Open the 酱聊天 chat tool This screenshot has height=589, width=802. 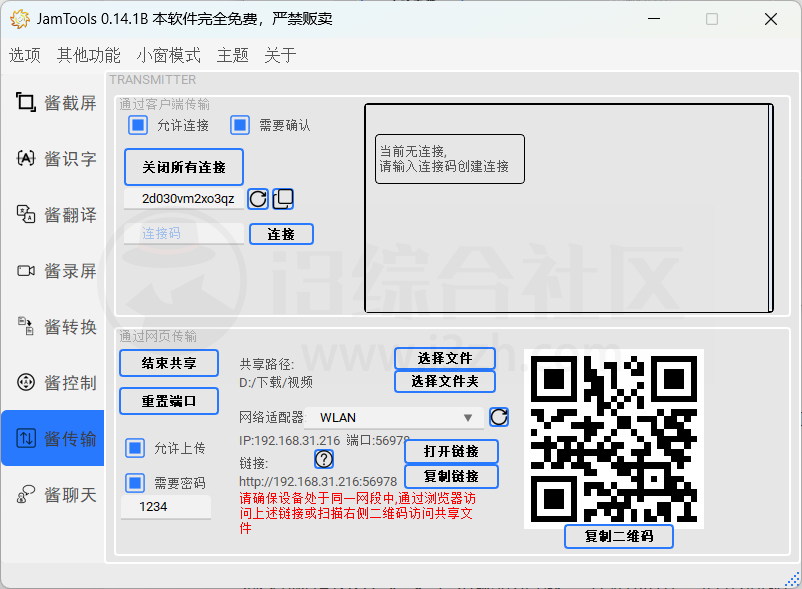click(53, 494)
